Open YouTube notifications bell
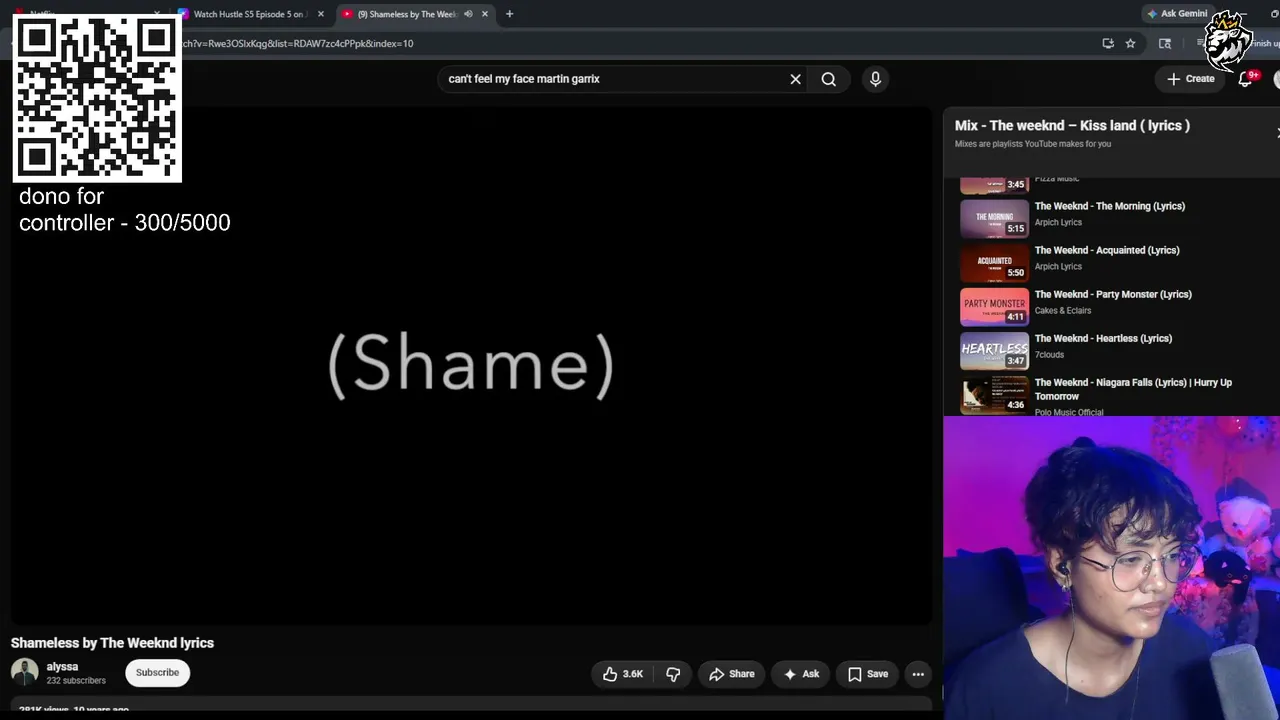Image resolution: width=1280 pixels, height=720 pixels. click(1246, 79)
